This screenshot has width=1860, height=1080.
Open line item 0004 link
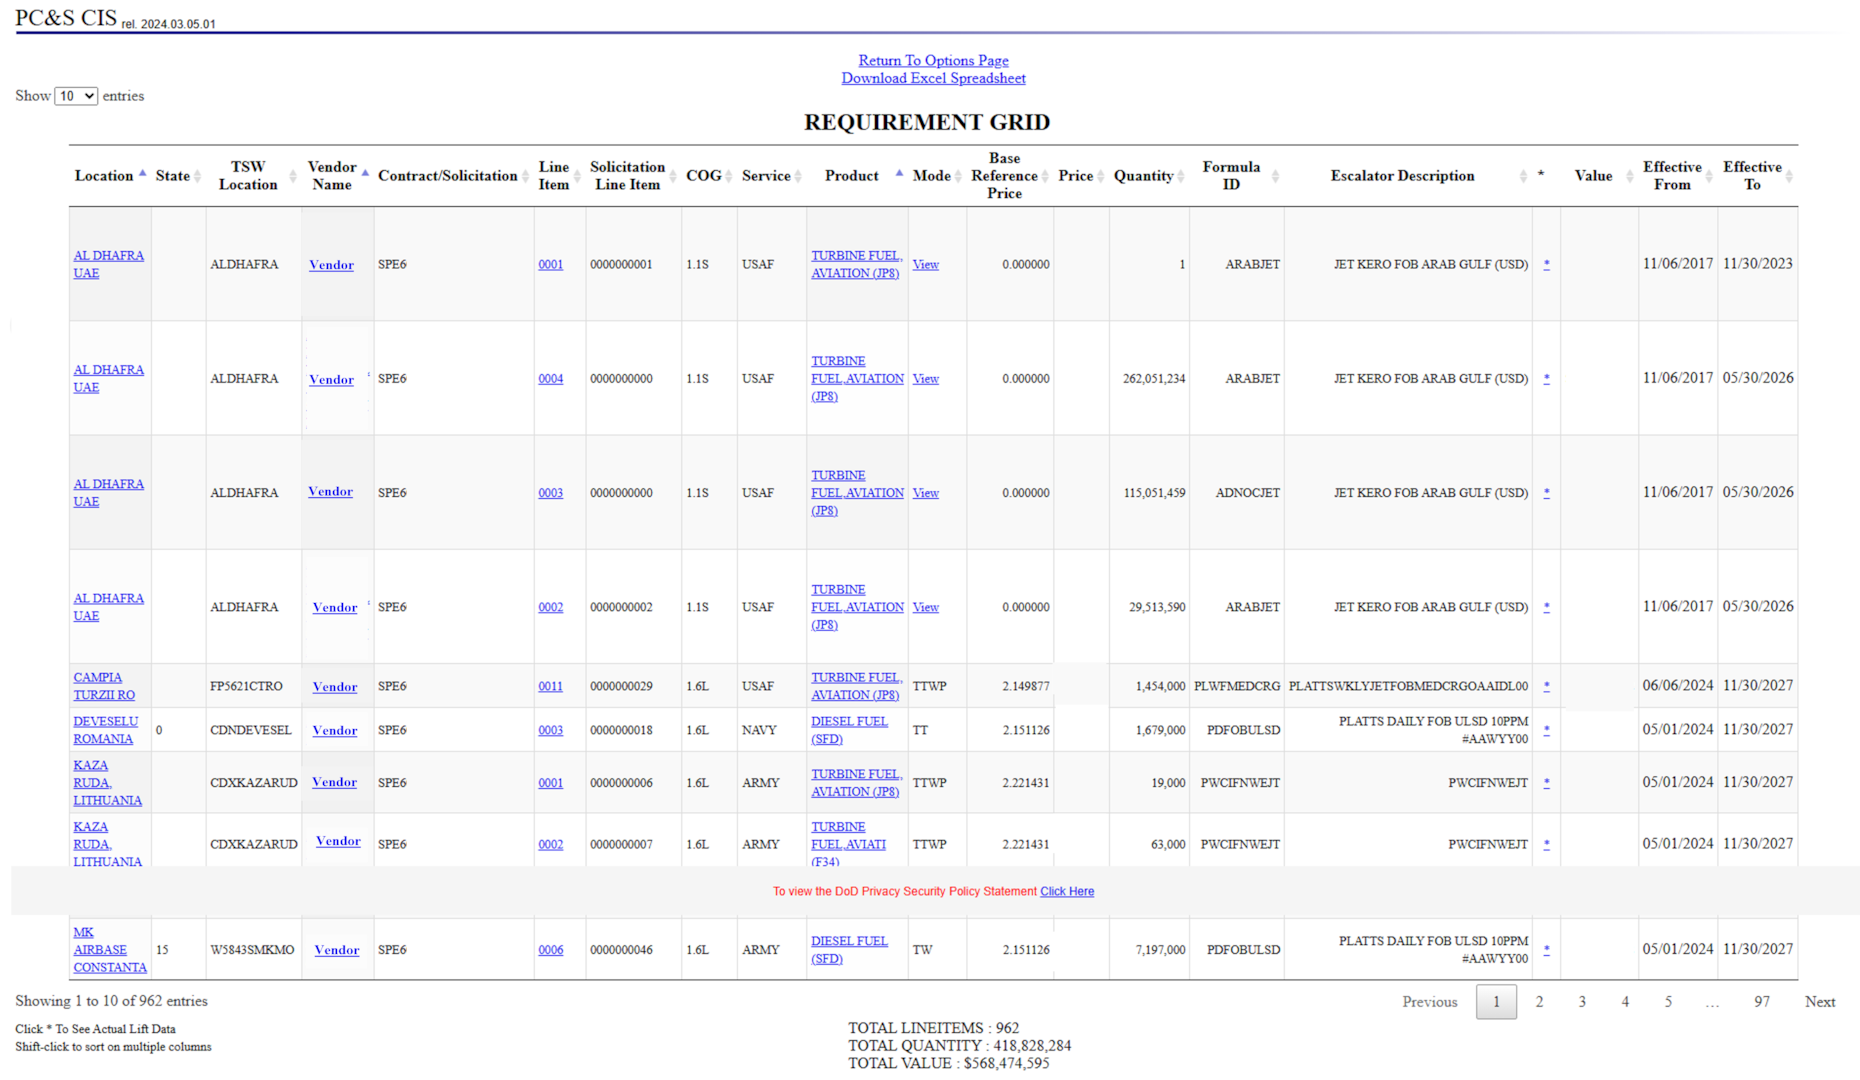(x=550, y=379)
